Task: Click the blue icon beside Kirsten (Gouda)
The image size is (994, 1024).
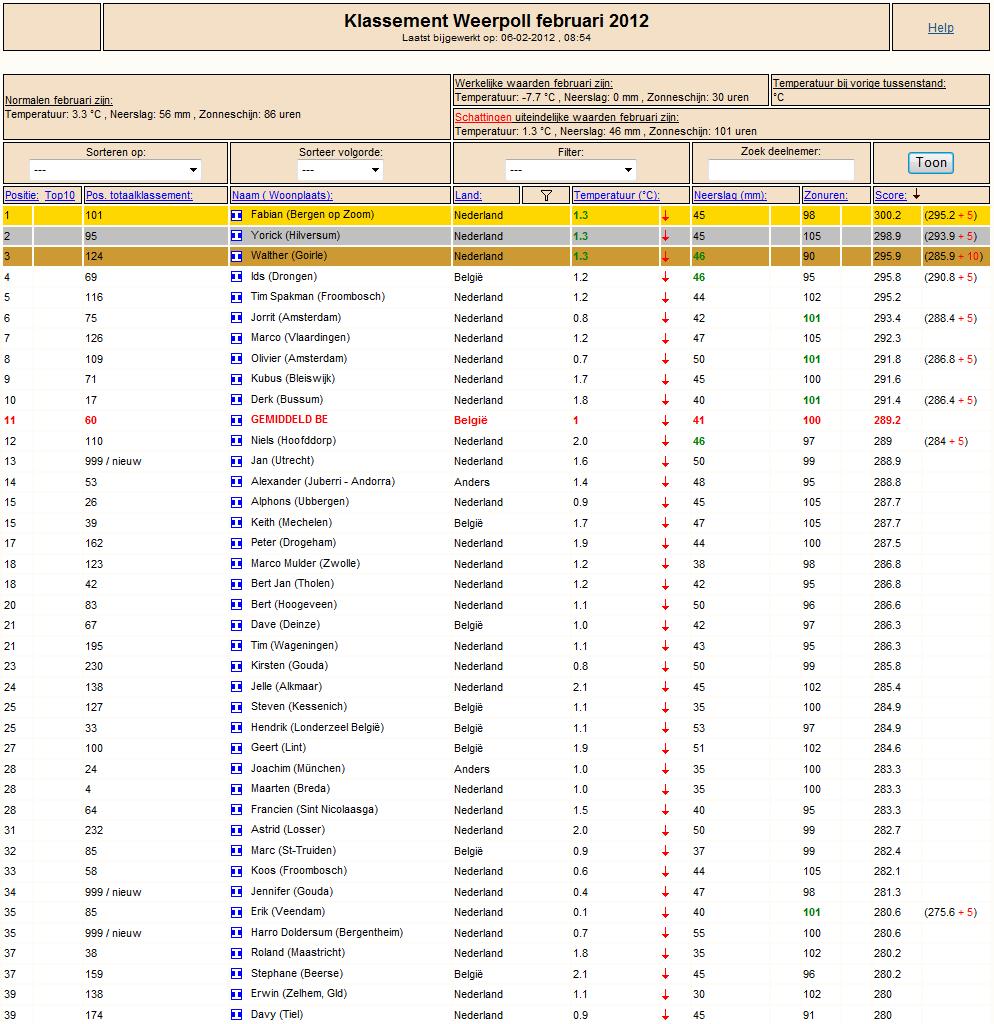Action: point(236,666)
